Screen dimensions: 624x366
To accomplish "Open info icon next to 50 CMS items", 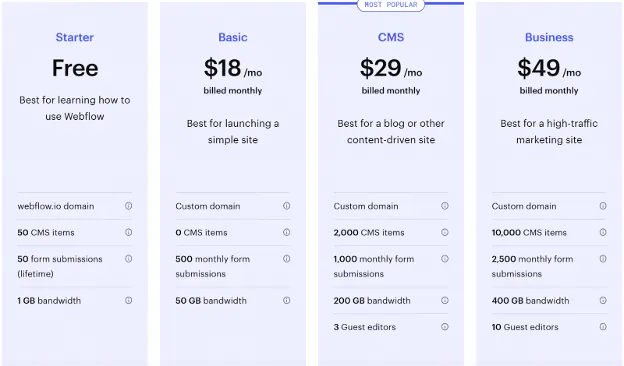I will (129, 232).
